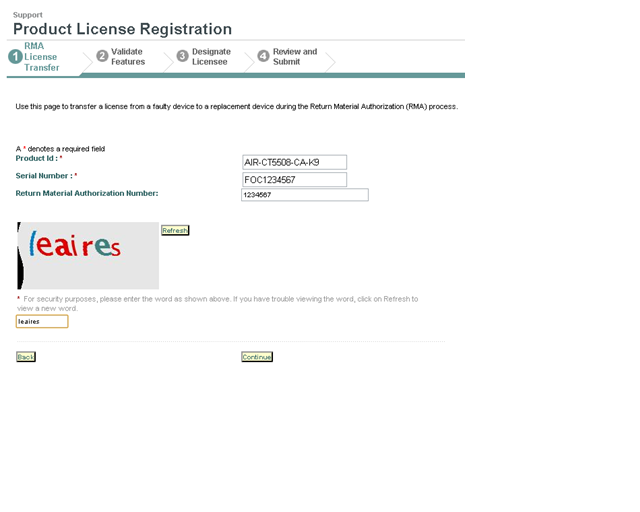Screen dimensions: 640x512
Task: Focus the Serial Number input field
Action: 294,180
